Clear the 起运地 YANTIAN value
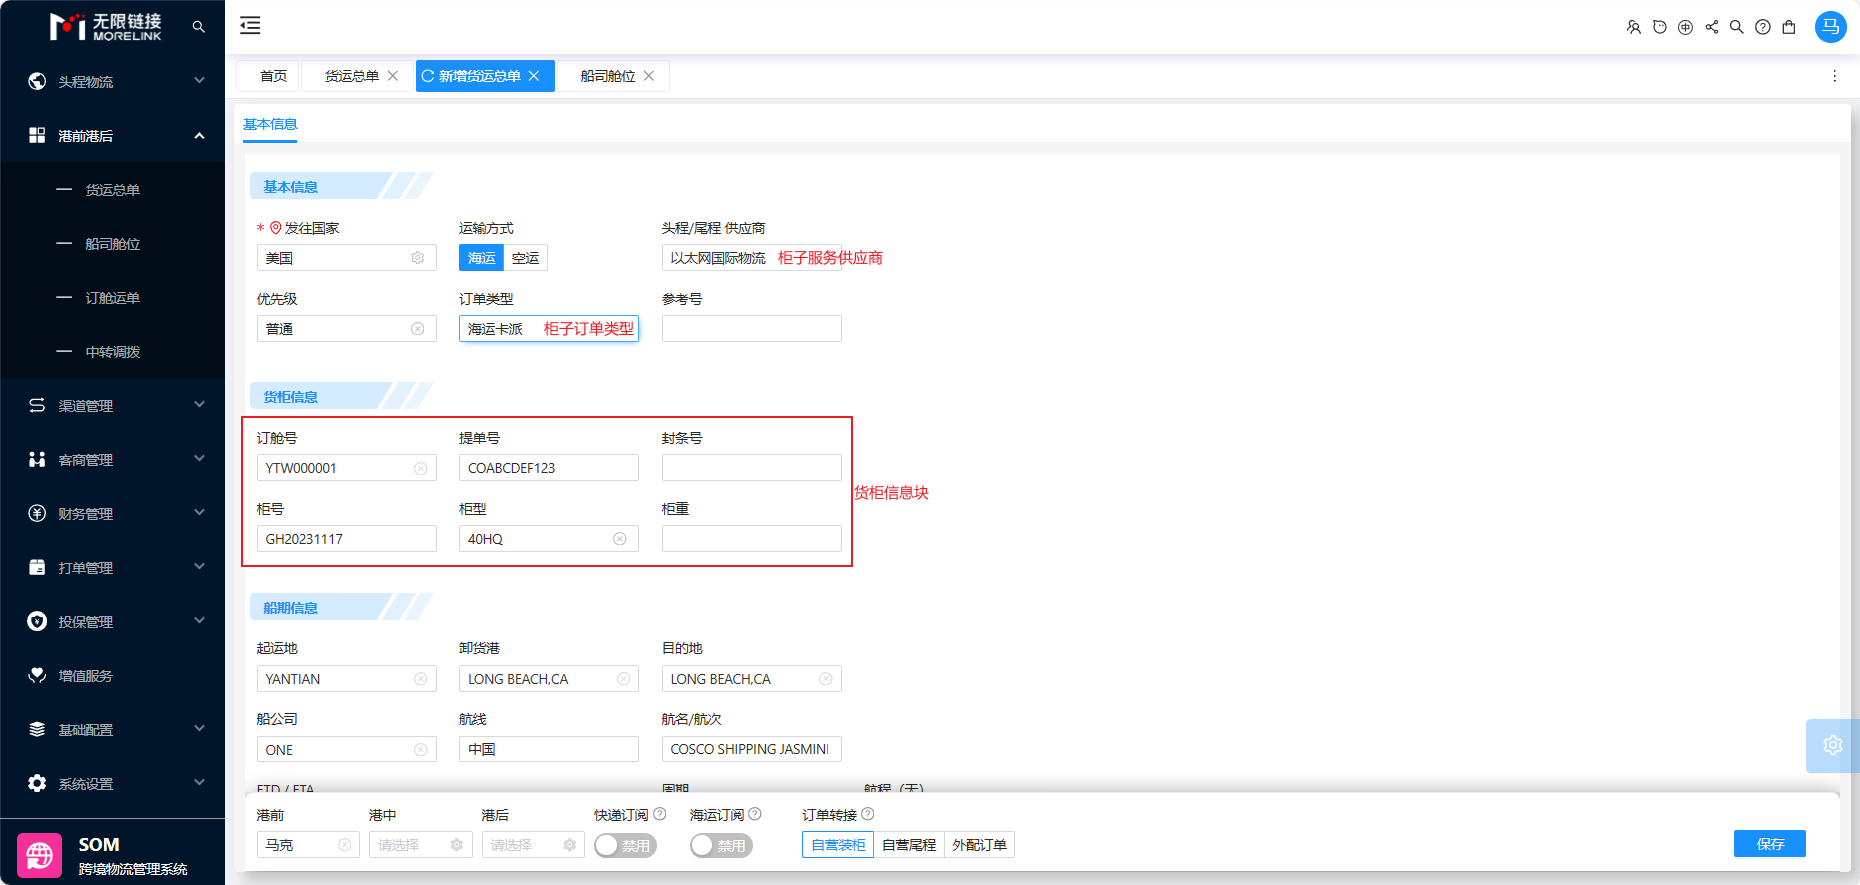Image resolution: width=1860 pixels, height=885 pixels. click(421, 679)
